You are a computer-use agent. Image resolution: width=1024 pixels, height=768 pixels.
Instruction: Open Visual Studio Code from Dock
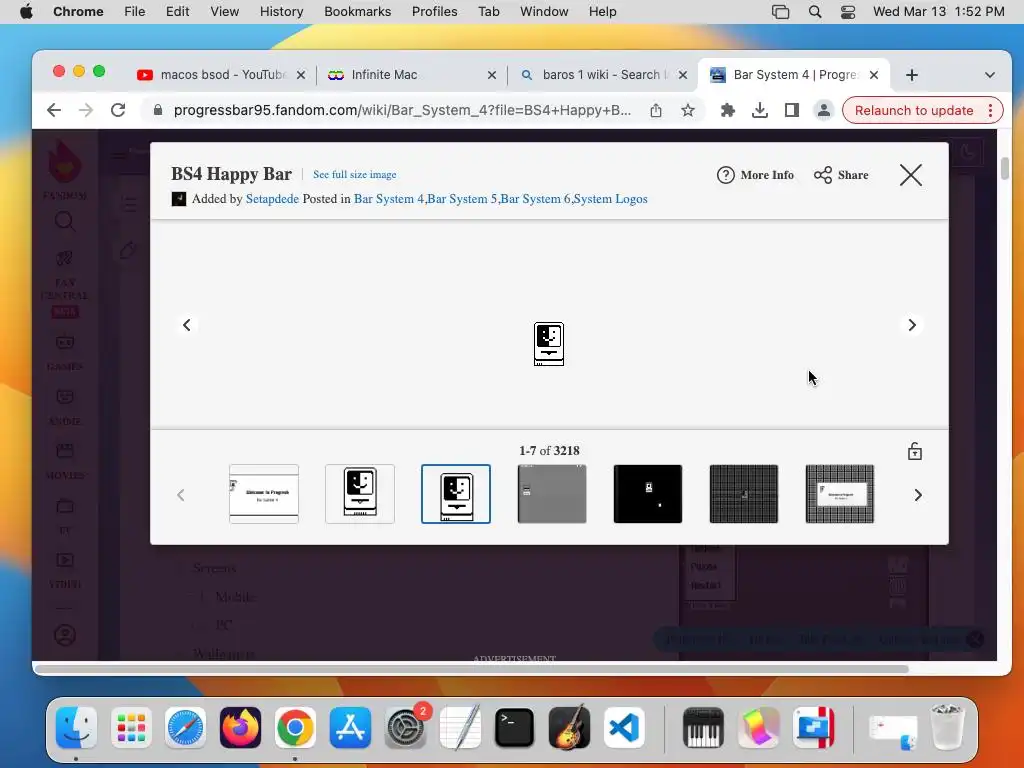point(624,727)
